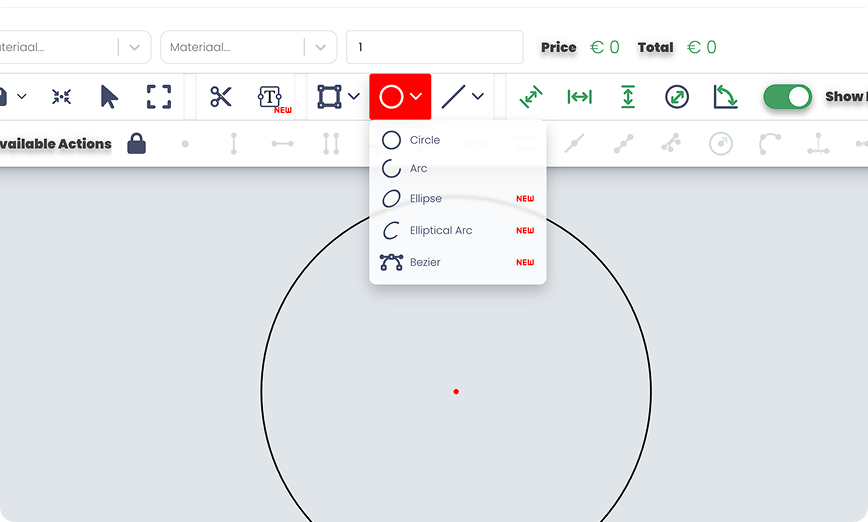Screen dimensions: 868x522
Task: Choose the arrow pointer select tool
Action: click(x=109, y=97)
